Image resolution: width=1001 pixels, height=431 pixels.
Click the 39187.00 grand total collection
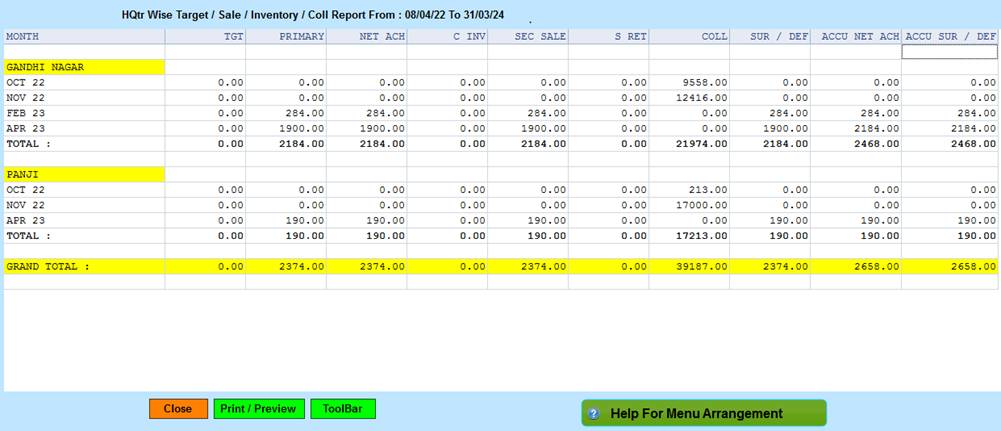click(x=702, y=267)
